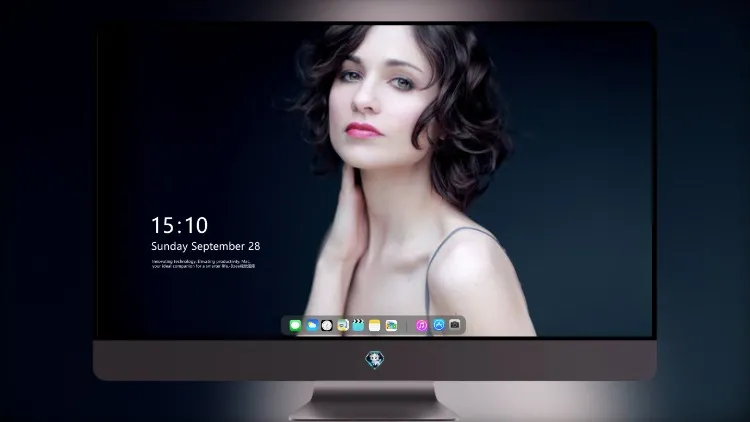Open the yellow Notes app

click(375, 325)
